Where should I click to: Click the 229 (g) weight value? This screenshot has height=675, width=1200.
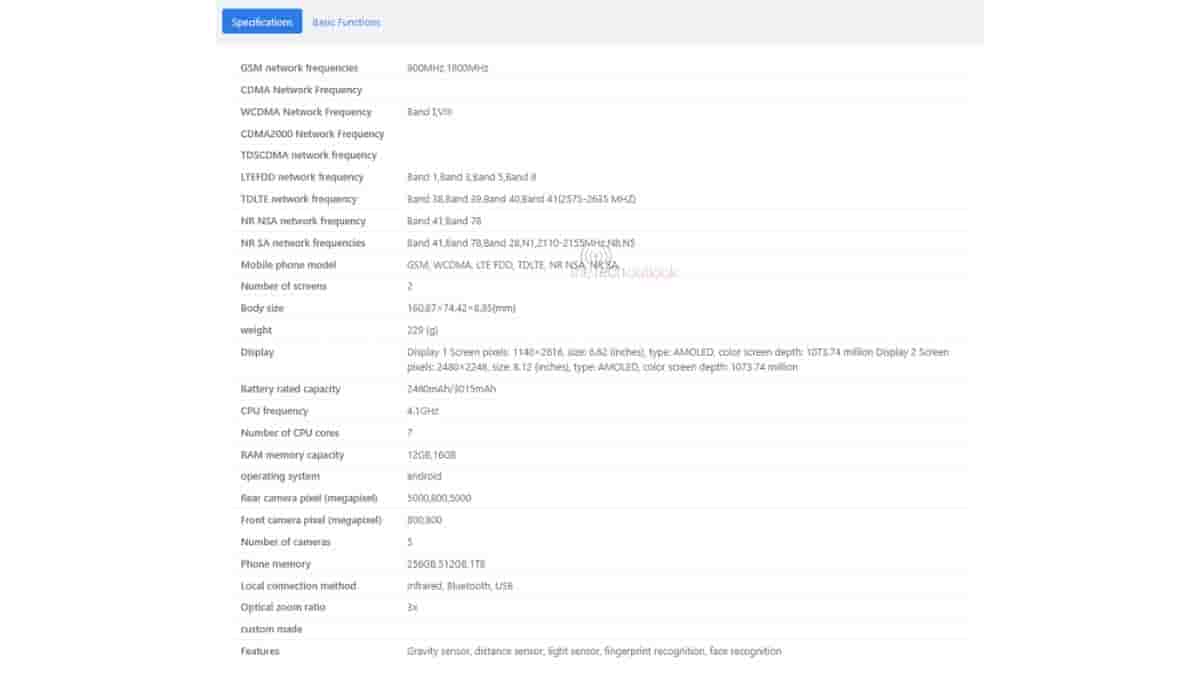(423, 330)
